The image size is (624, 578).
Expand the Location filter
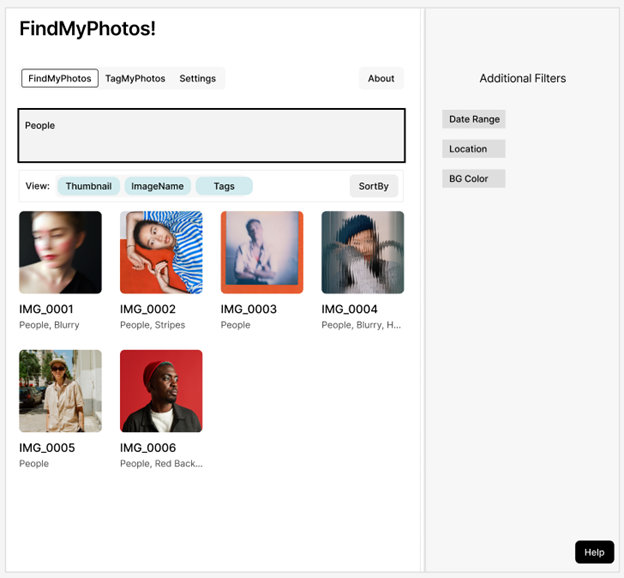pos(474,149)
